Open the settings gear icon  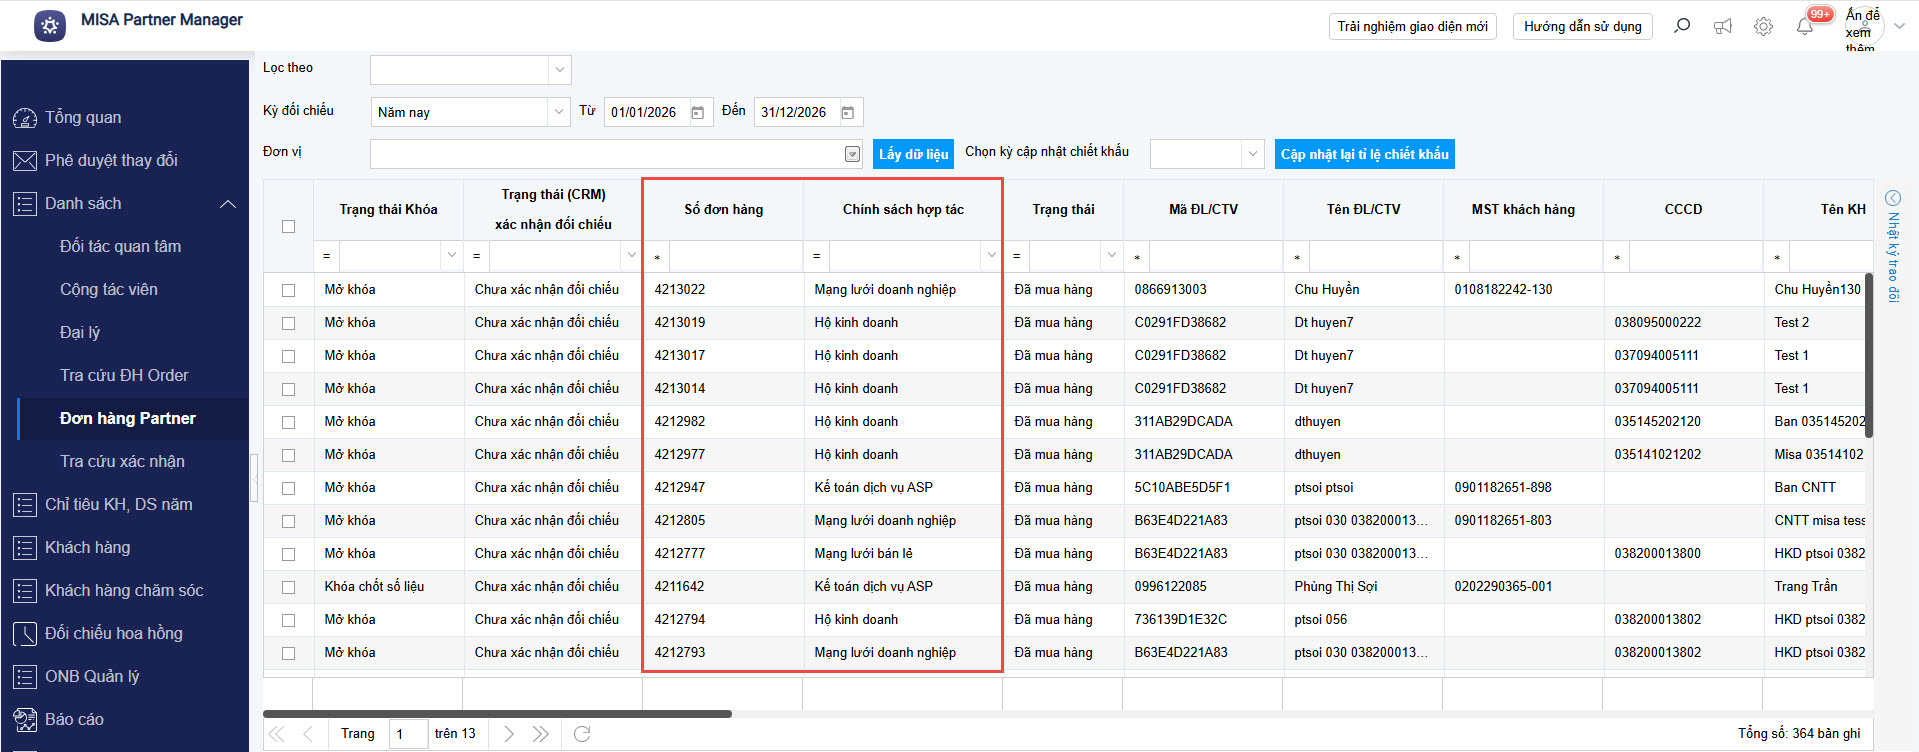pyautogui.click(x=1763, y=26)
